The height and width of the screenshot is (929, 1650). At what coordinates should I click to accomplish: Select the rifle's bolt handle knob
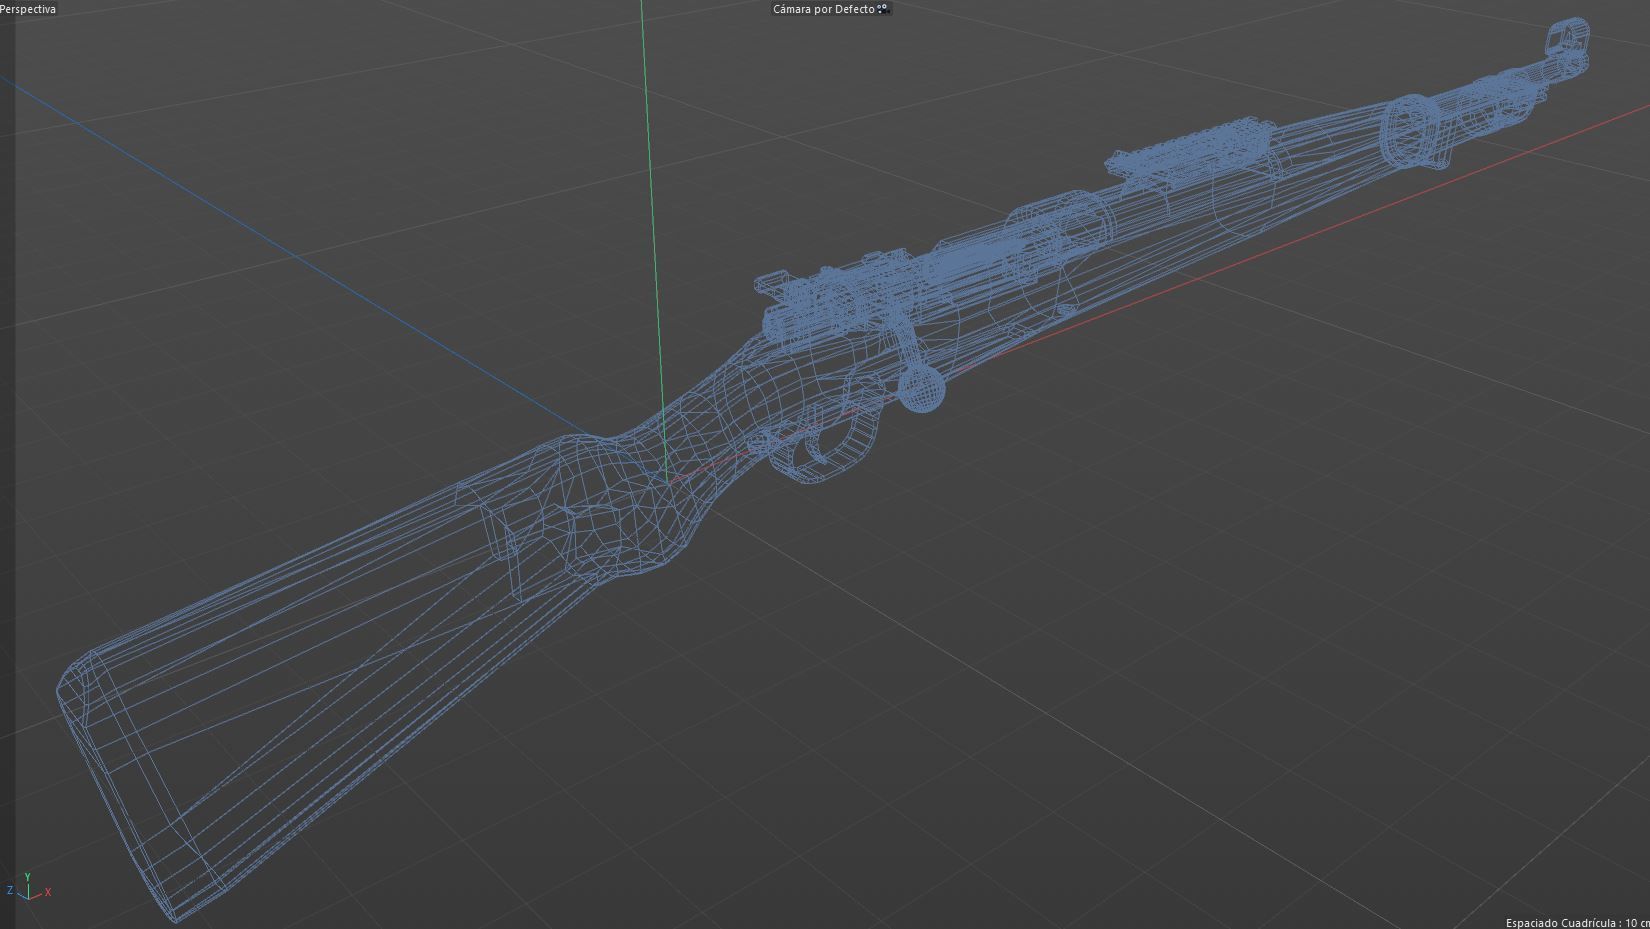pos(921,388)
